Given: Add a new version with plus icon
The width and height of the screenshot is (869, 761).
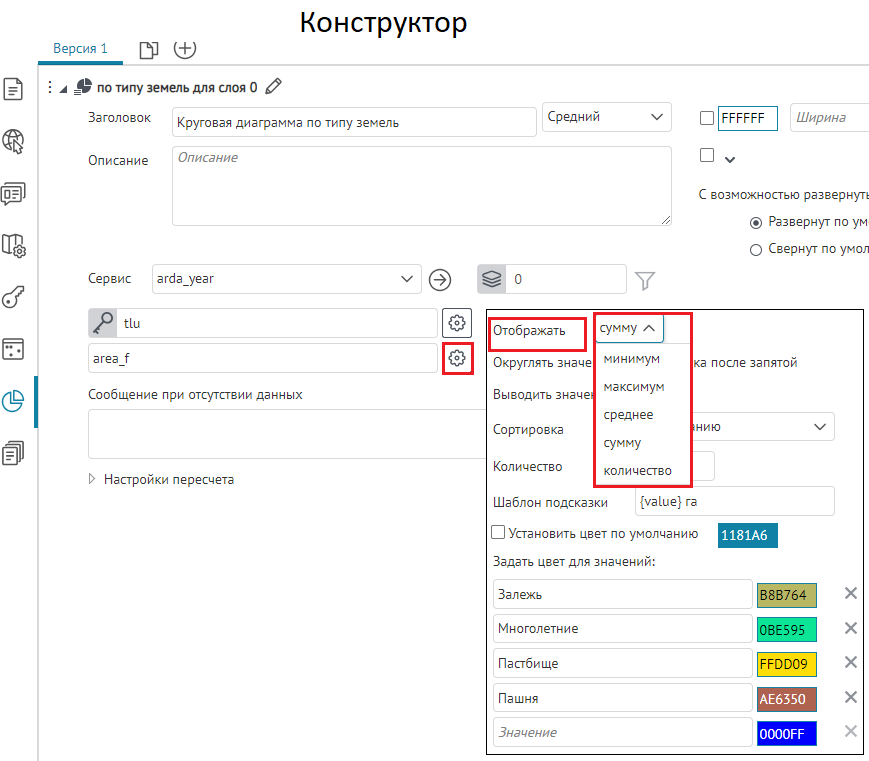Looking at the screenshot, I should point(185,48).
